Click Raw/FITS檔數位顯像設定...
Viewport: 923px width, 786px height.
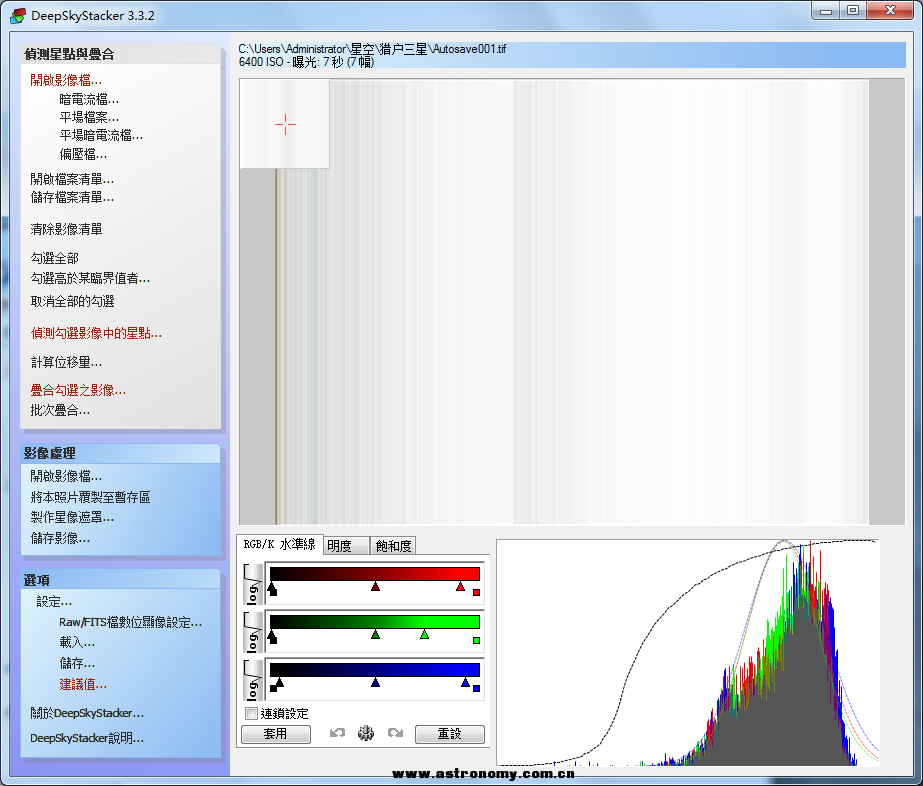tap(130, 622)
